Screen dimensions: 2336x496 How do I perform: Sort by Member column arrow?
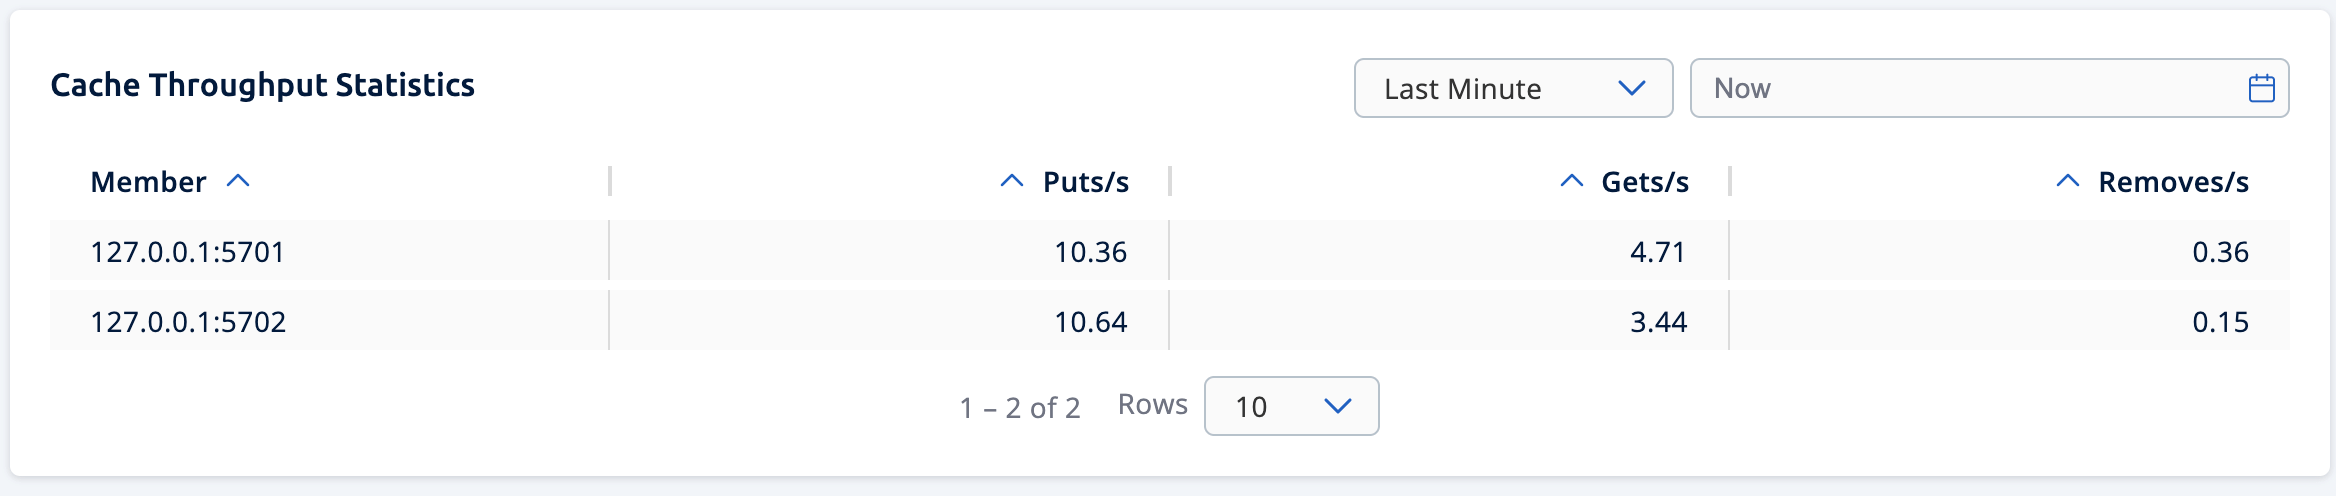point(238,181)
